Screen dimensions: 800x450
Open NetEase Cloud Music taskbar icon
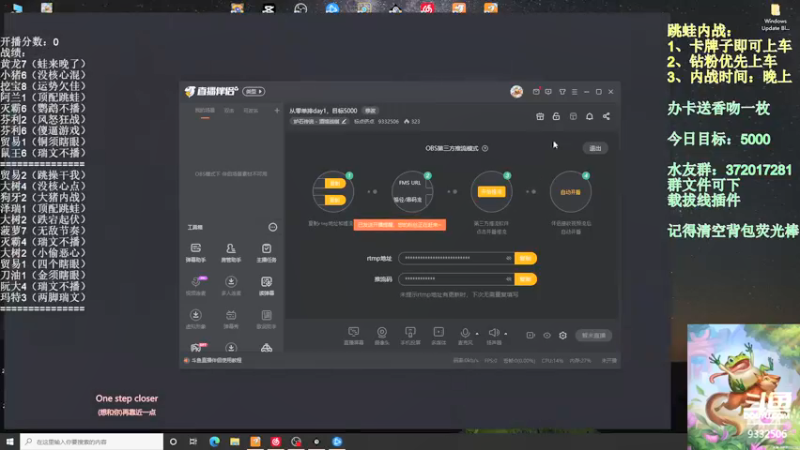276,441
